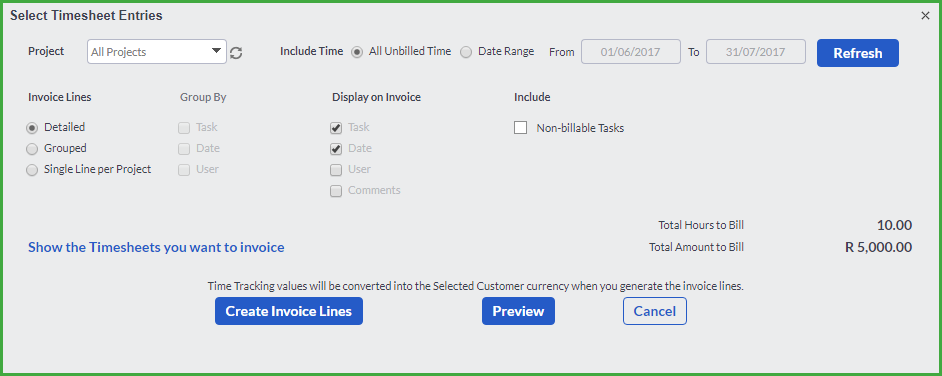Image resolution: width=942 pixels, height=376 pixels.
Task: Choose the Date Range radio option
Action: click(466, 52)
